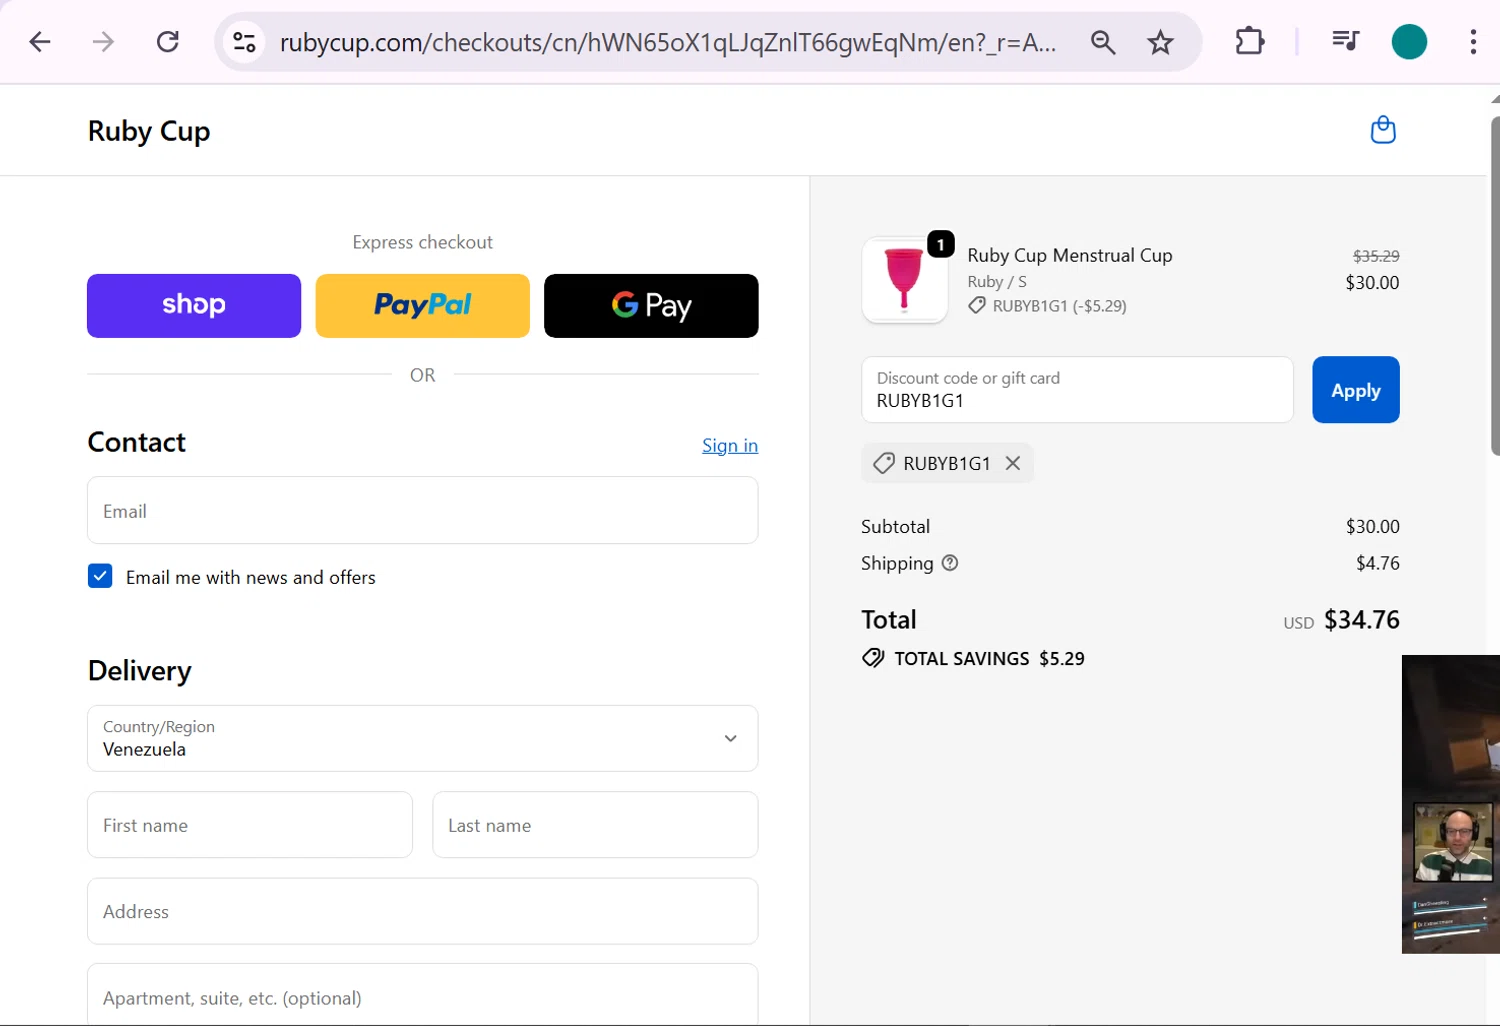This screenshot has height=1026, width=1500.
Task: Click the browser forward arrow
Action: click(x=103, y=42)
